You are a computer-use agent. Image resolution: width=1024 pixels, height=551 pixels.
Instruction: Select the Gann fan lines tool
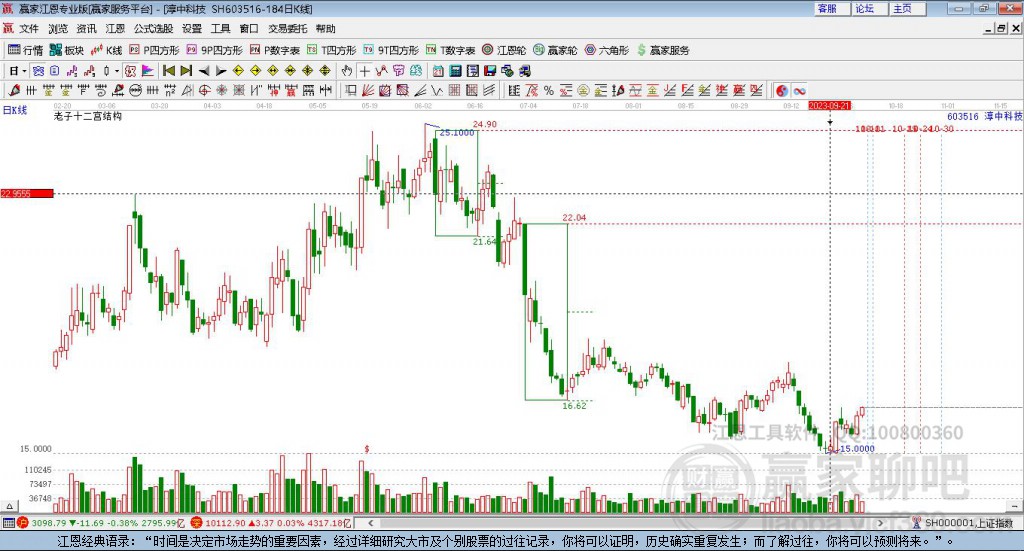pos(367,91)
